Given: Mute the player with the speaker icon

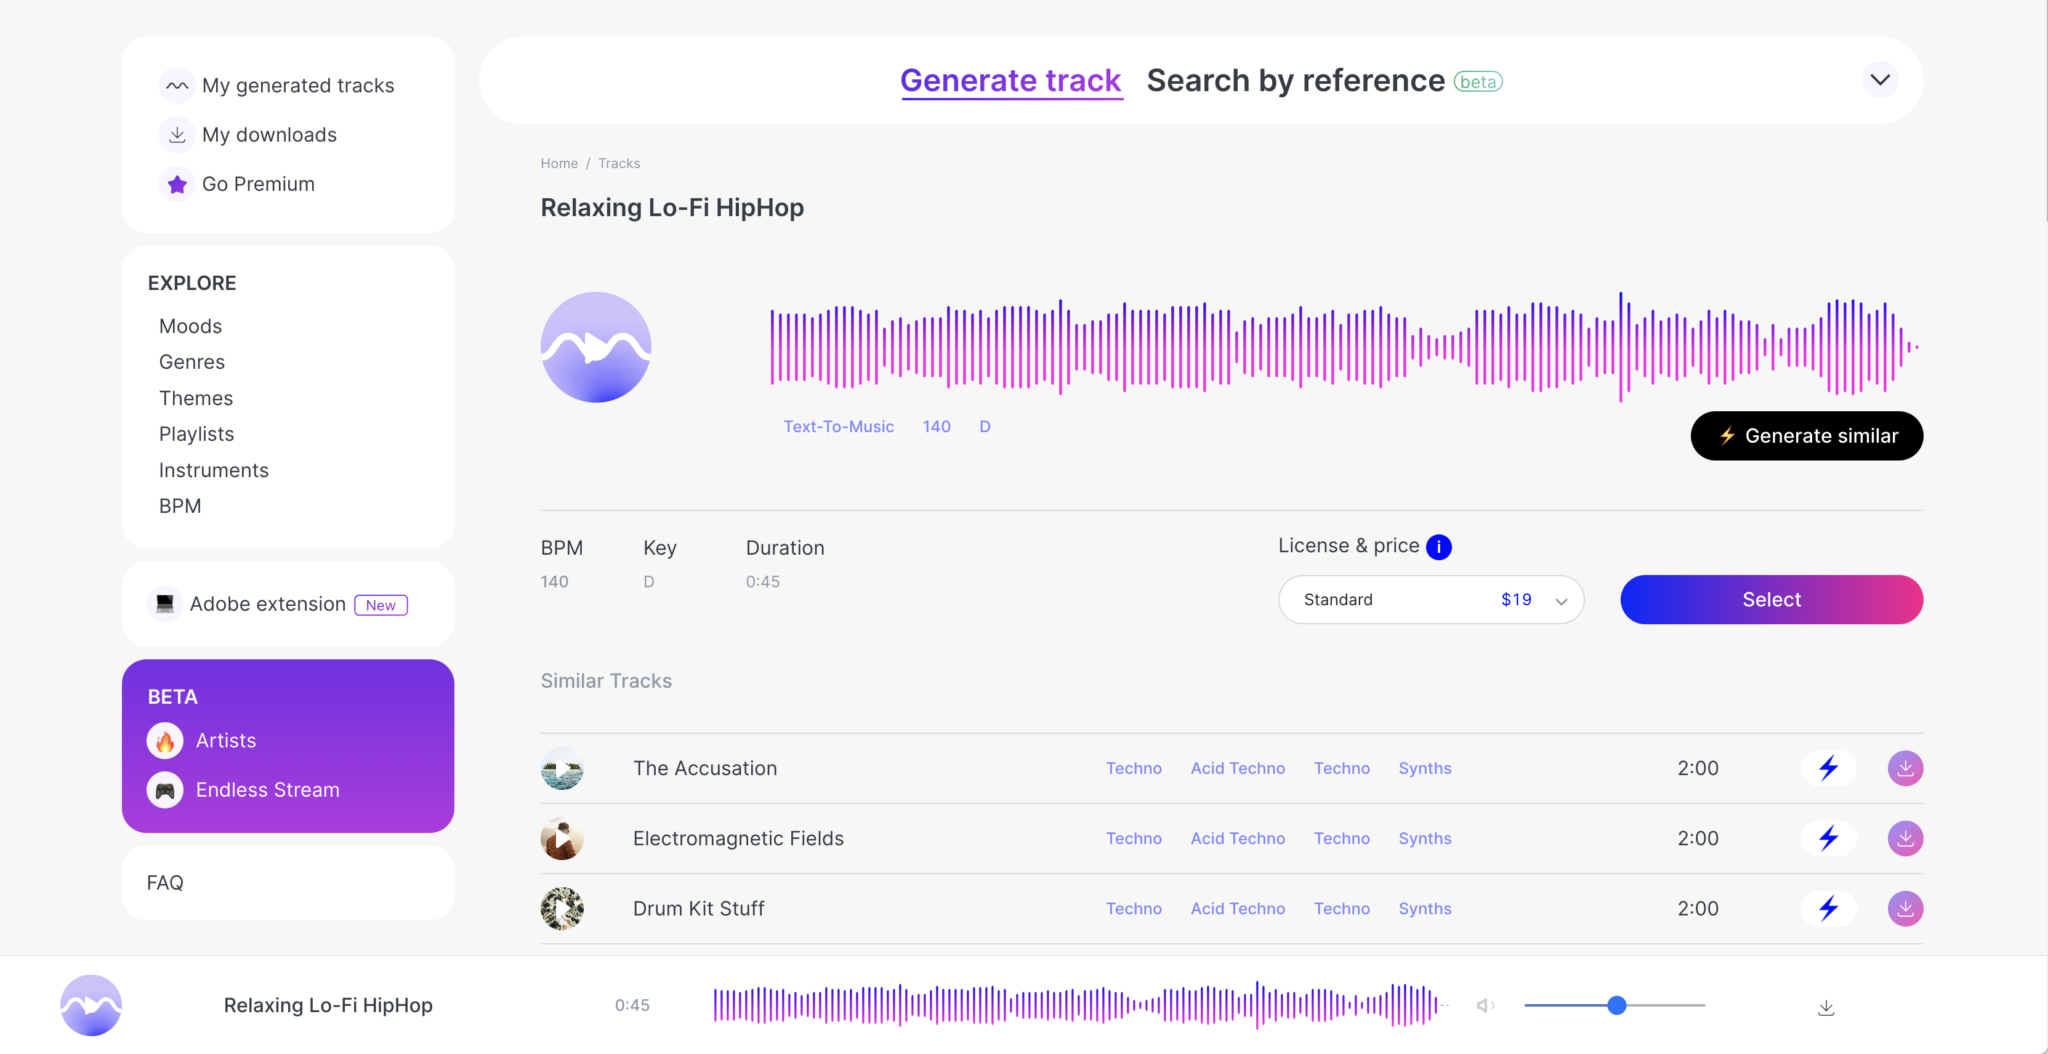Looking at the screenshot, I should click(1485, 1005).
